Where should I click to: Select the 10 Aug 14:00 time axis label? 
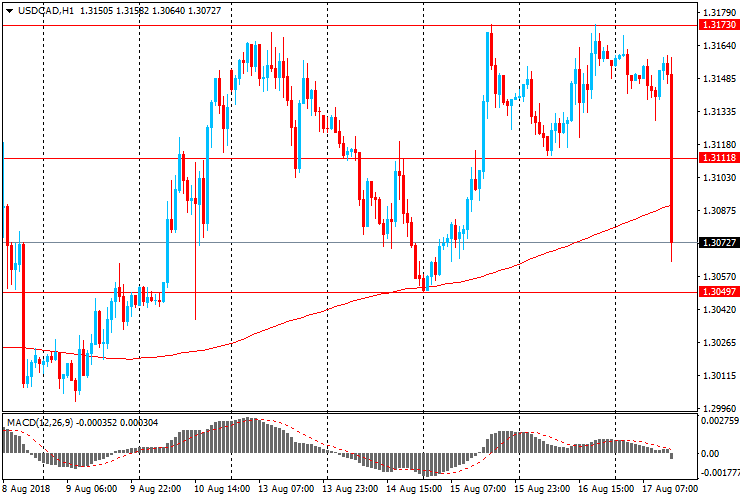221,488
